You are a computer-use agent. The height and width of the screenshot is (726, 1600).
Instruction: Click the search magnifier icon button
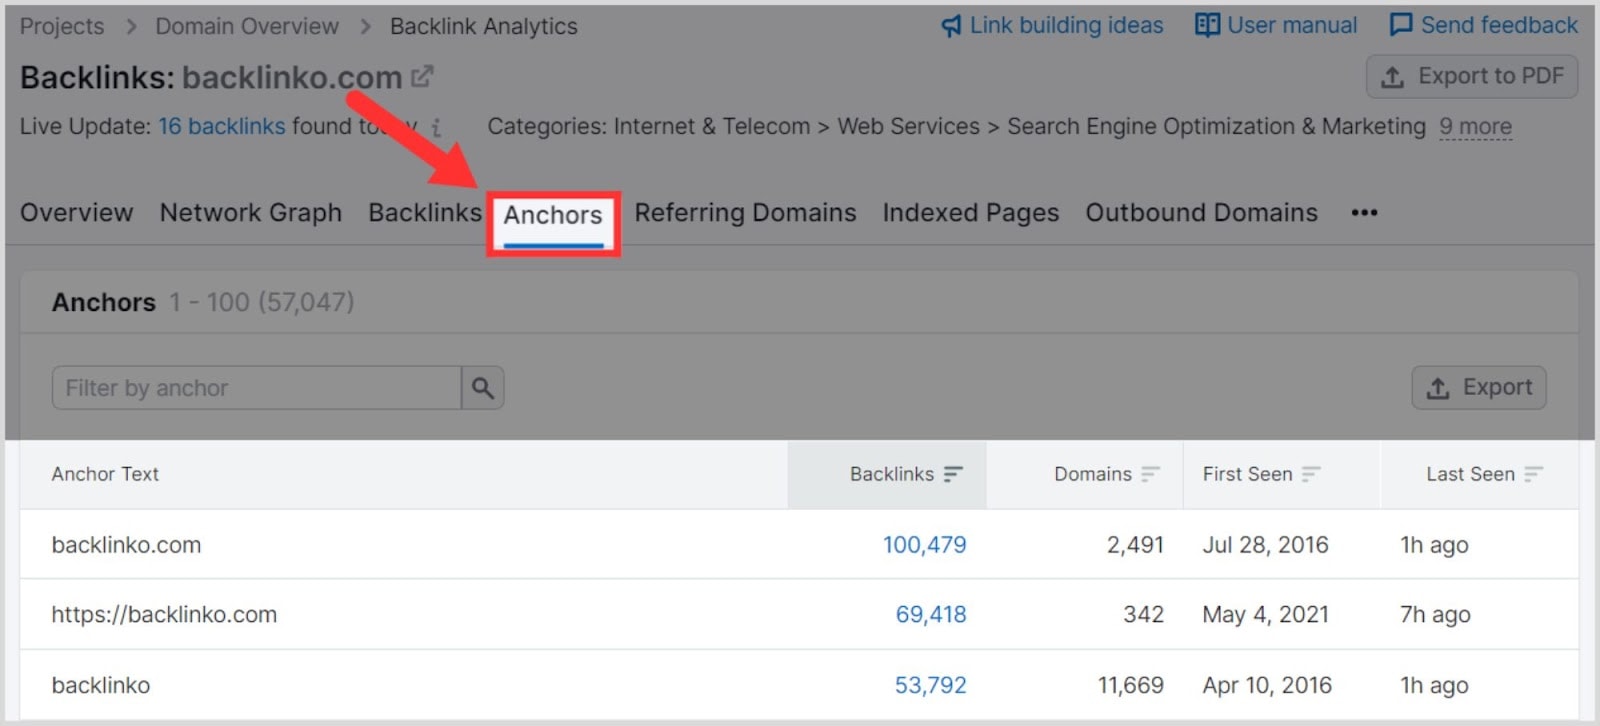click(x=483, y=388)
